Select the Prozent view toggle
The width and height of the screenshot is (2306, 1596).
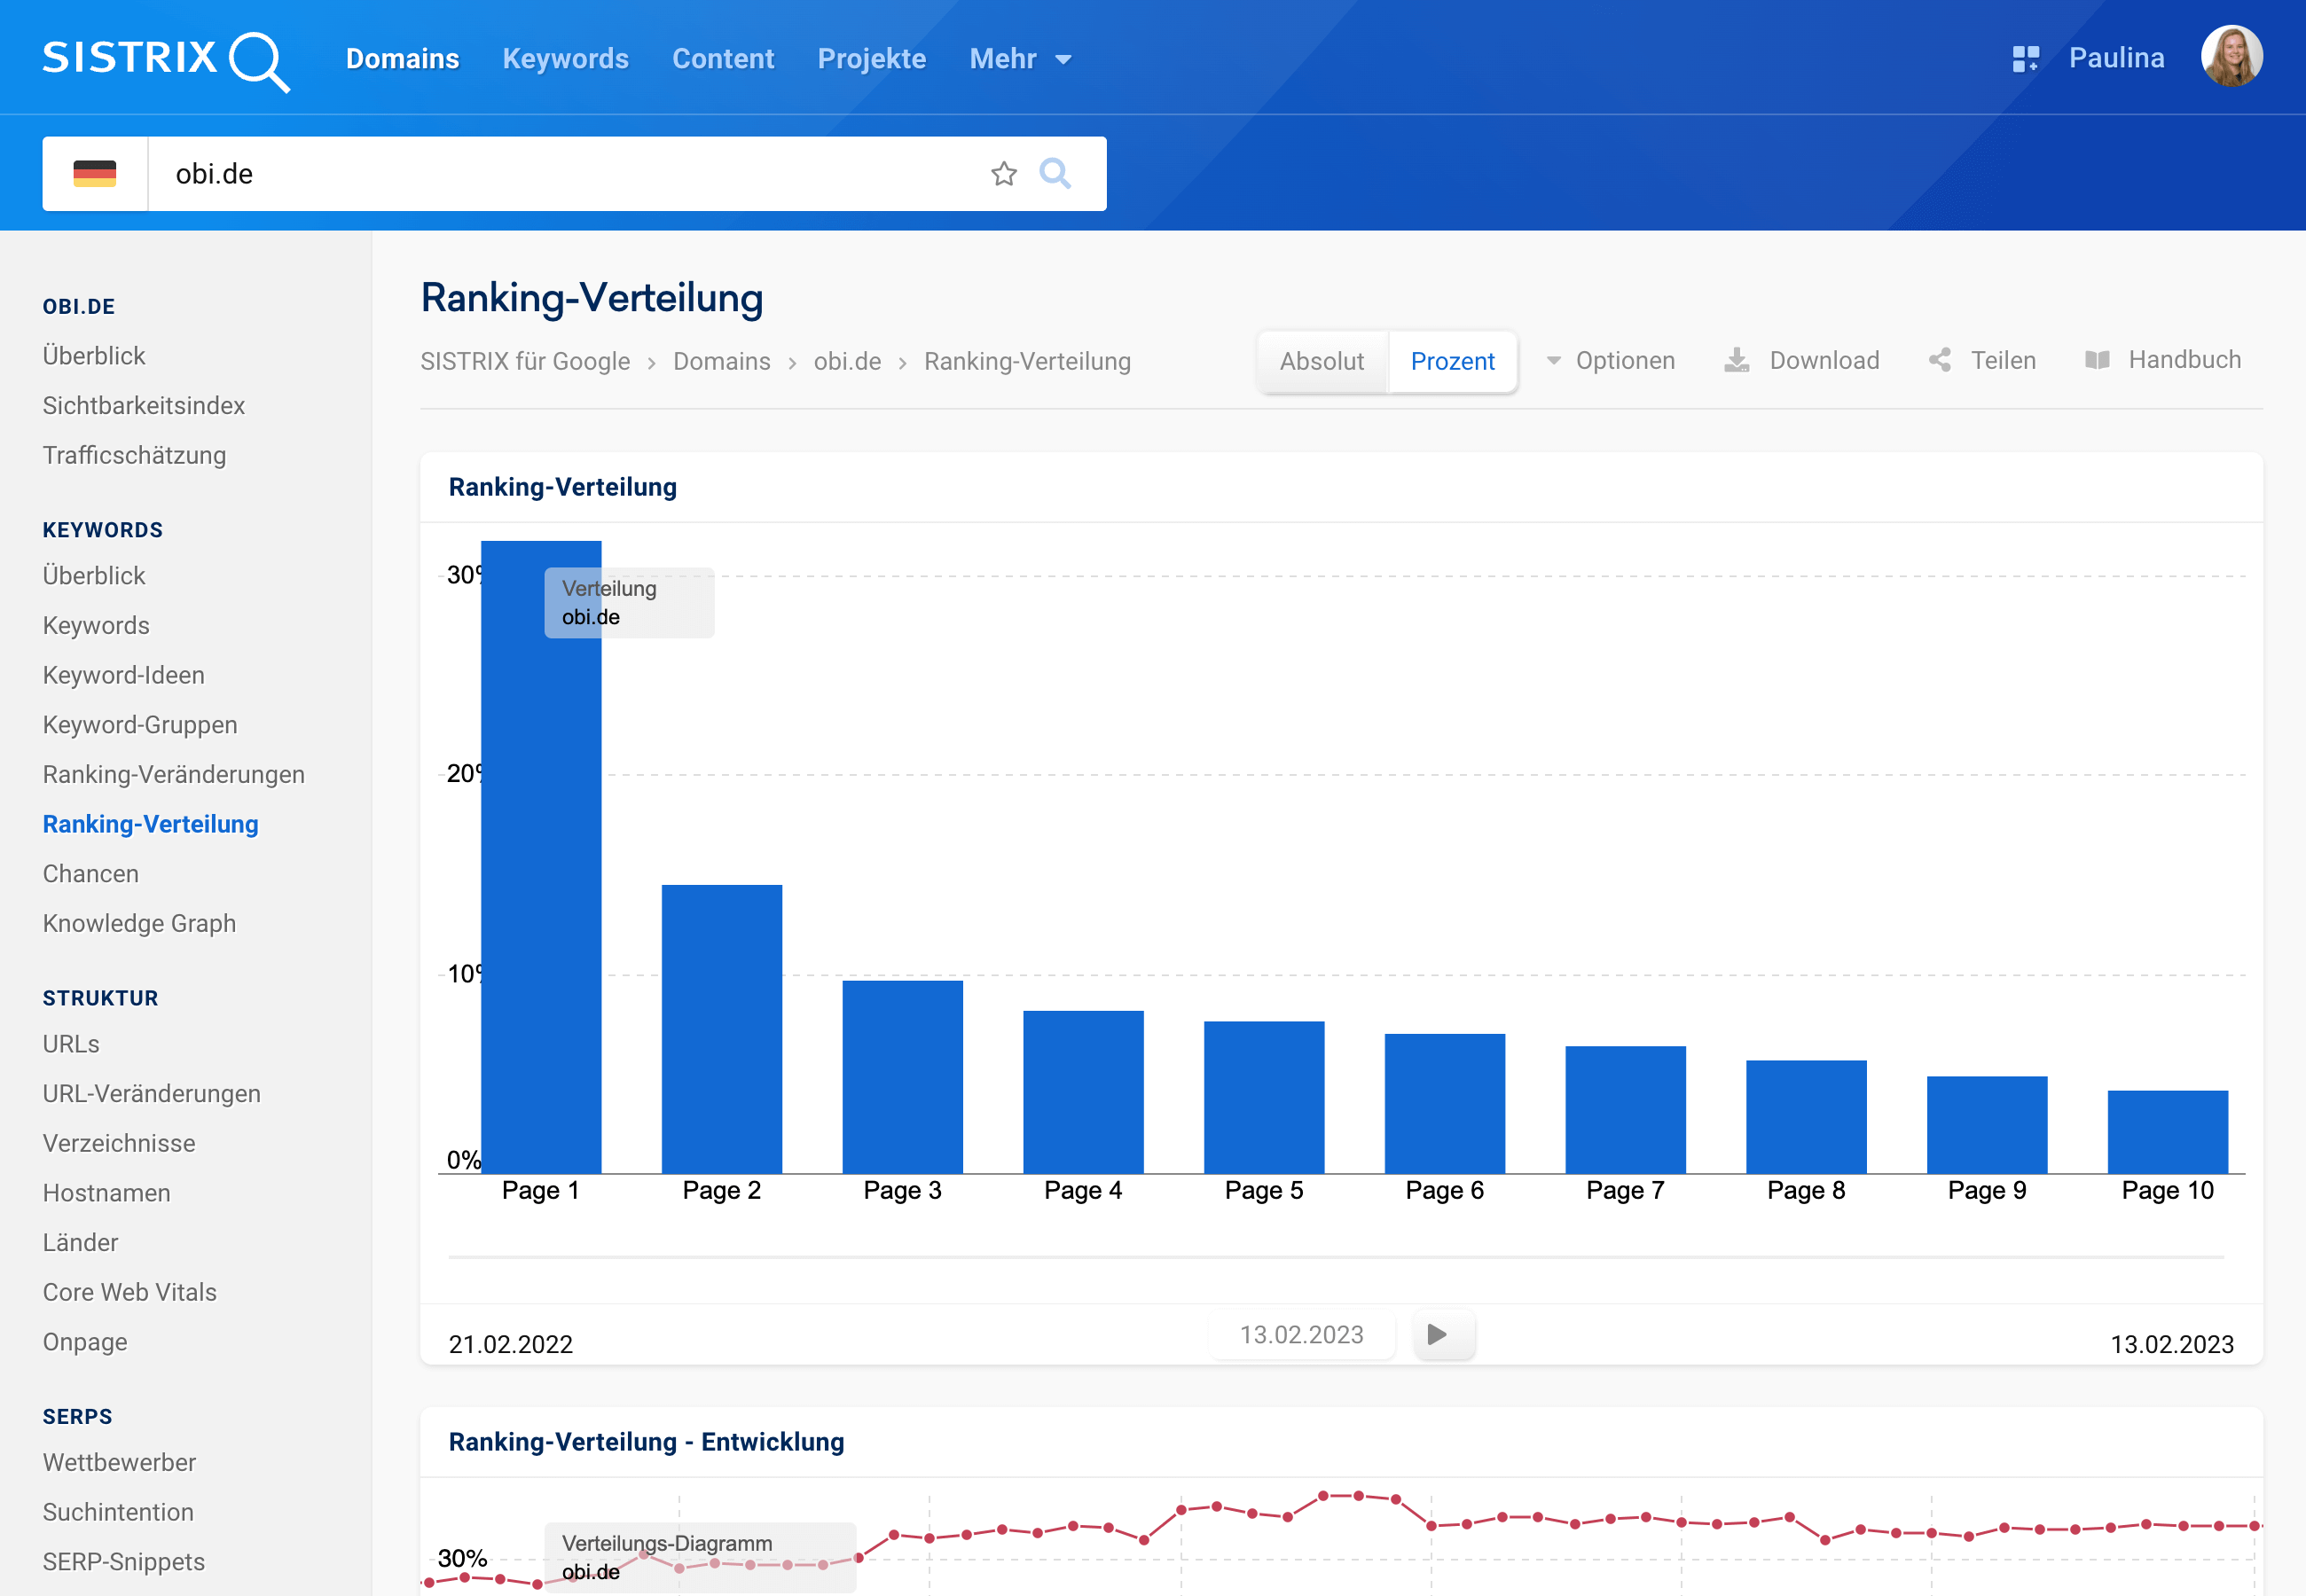click(x=1452, y=361)
